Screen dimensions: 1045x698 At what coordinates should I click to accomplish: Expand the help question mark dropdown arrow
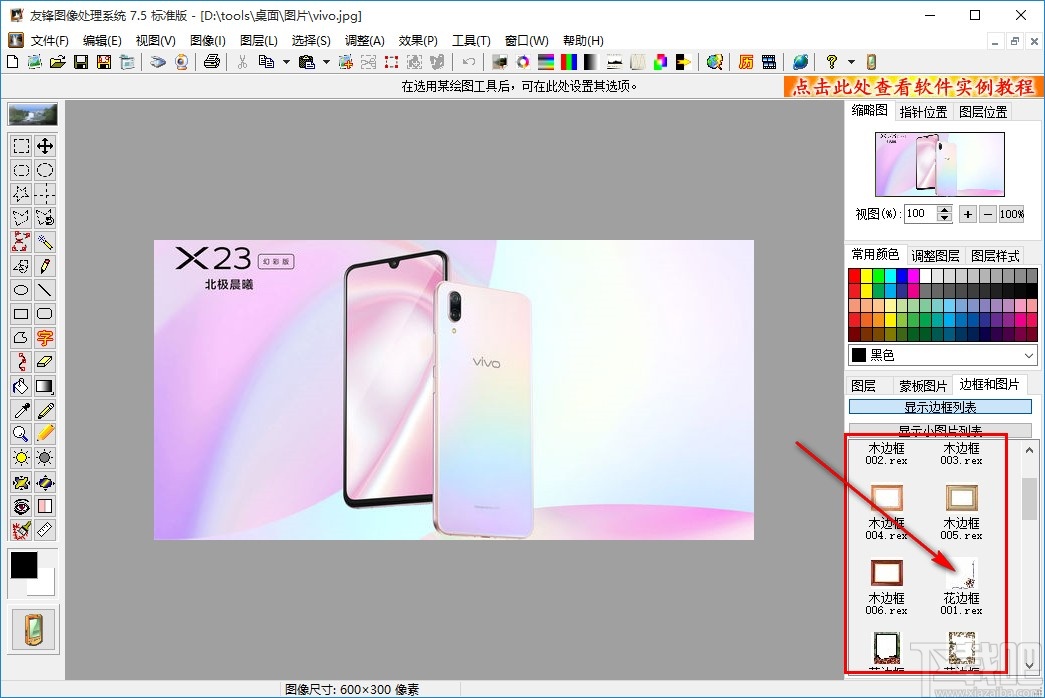(x=851, y=62)
